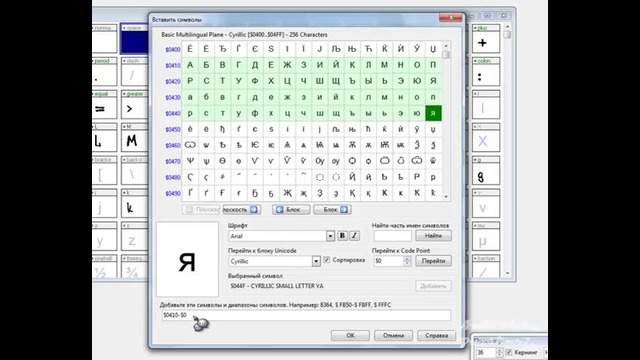Click the background glyph panel scrollbar
640x360 pixels.
pyautogui.click(x=507, y=150)
